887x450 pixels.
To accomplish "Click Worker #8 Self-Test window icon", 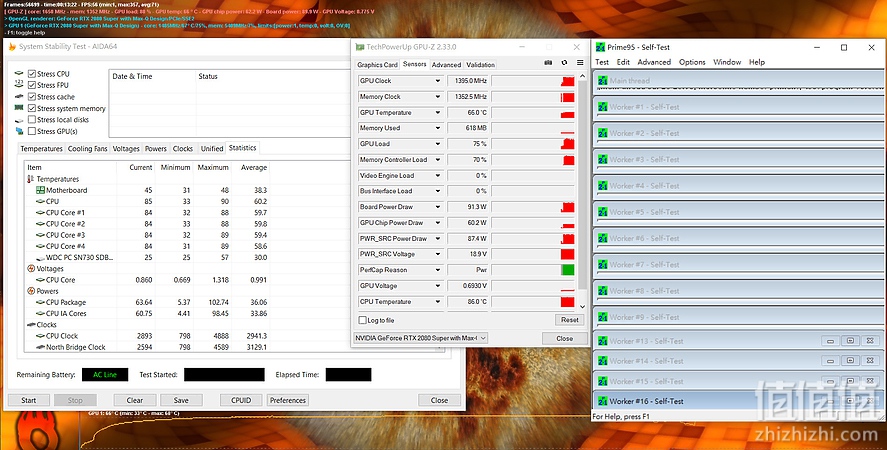I will pos(603,291).
